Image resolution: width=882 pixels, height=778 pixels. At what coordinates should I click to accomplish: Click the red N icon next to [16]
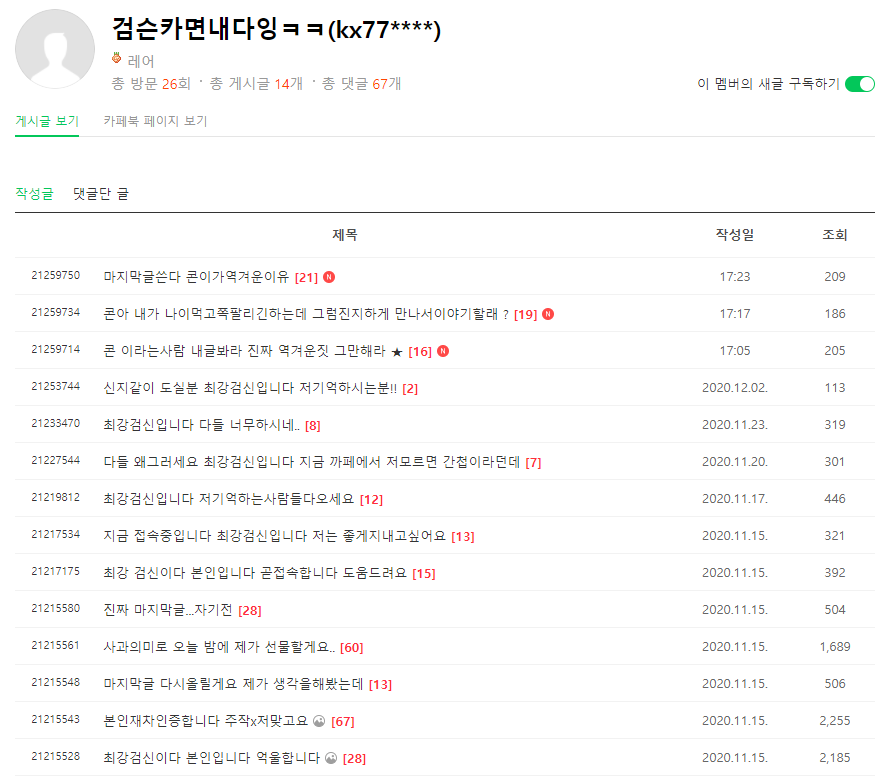tap(443, 351)
